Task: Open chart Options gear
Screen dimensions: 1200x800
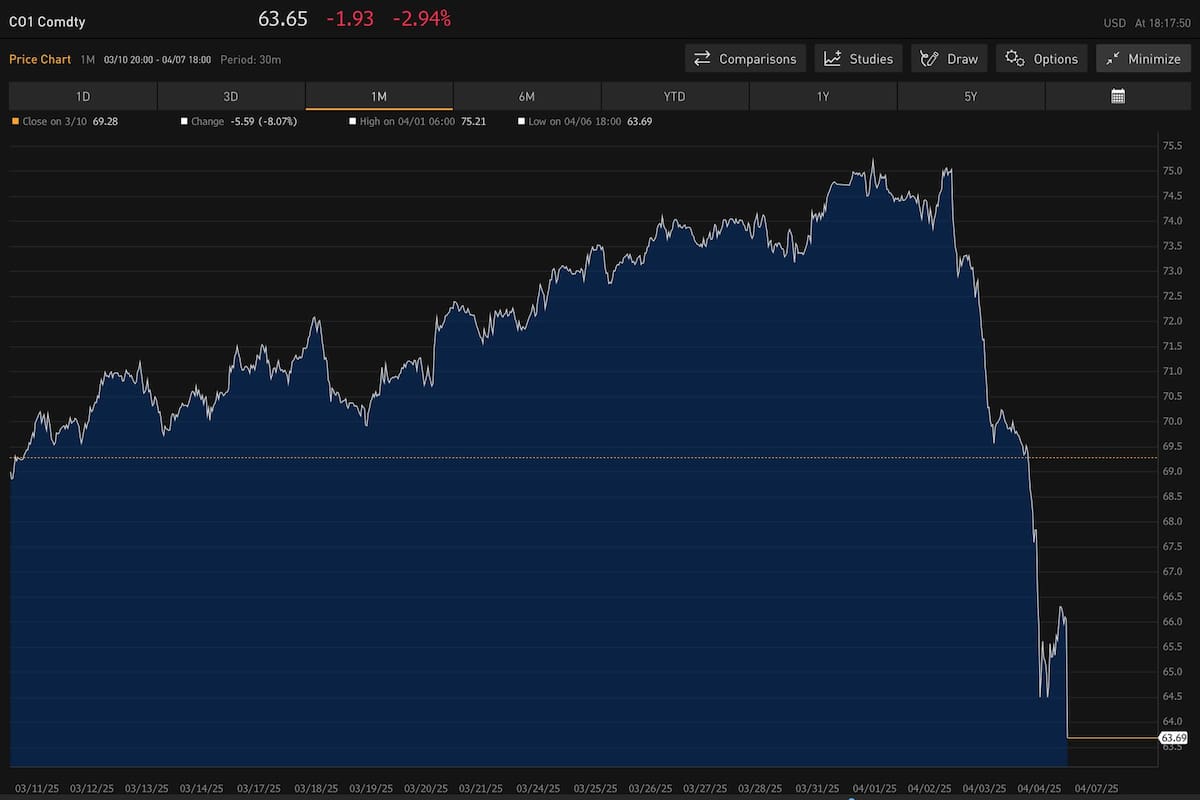Action: click(x=1042, y=59)
